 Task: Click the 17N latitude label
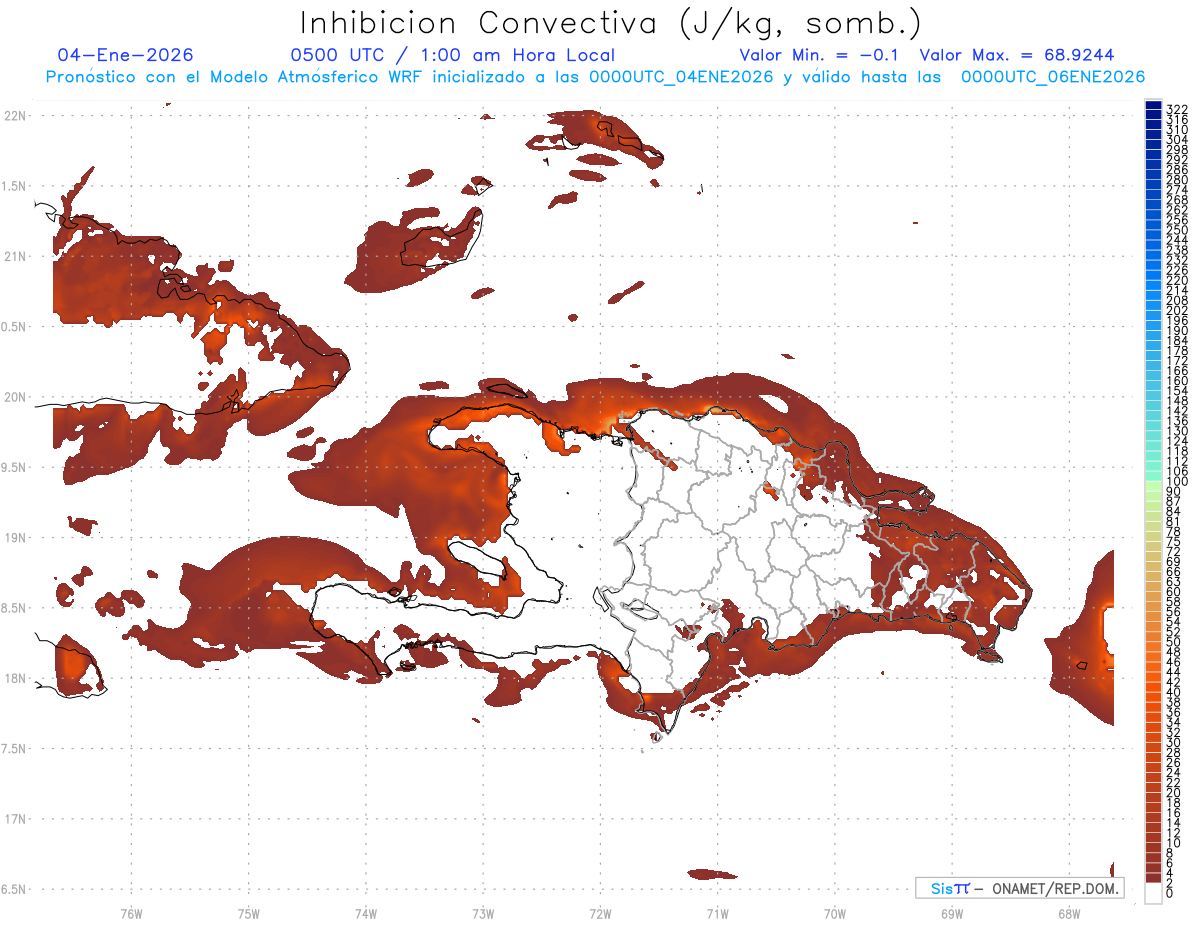[x=15, y=819]
